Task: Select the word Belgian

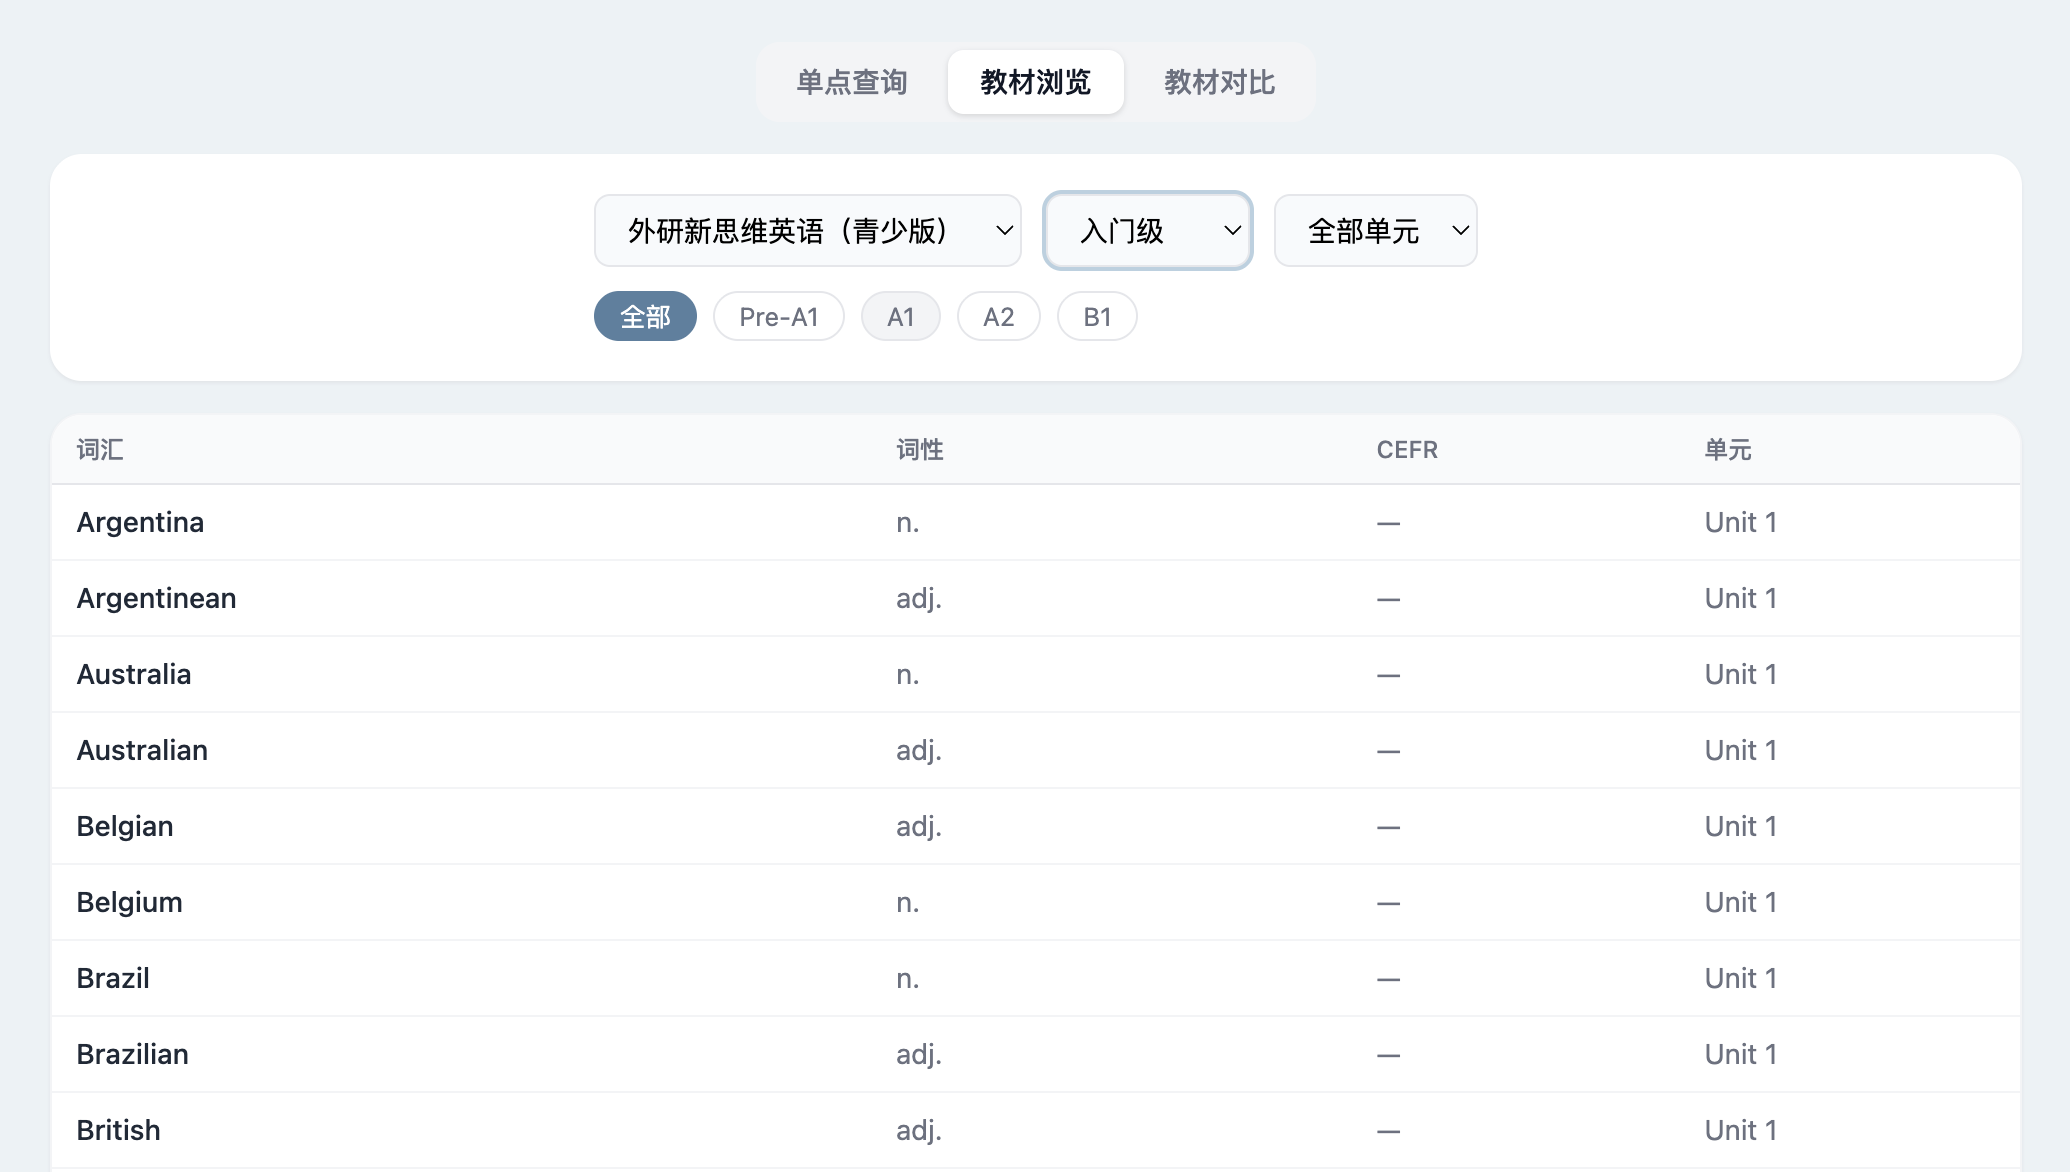Action: (x=125, y=826)
